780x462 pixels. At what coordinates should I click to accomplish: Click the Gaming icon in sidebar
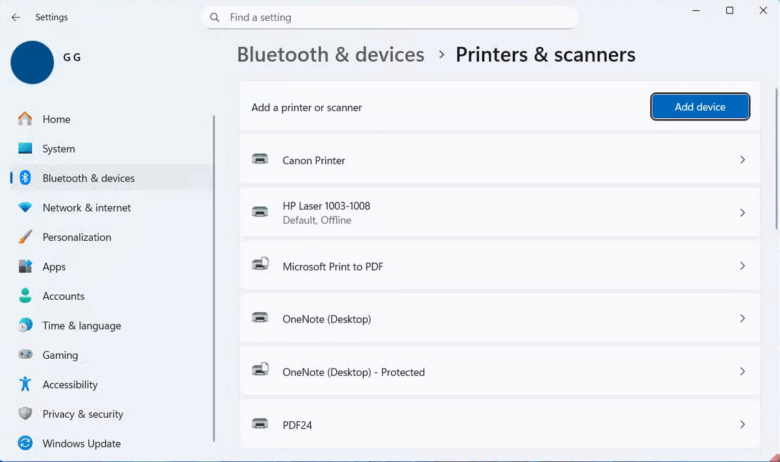click(25, 355)
